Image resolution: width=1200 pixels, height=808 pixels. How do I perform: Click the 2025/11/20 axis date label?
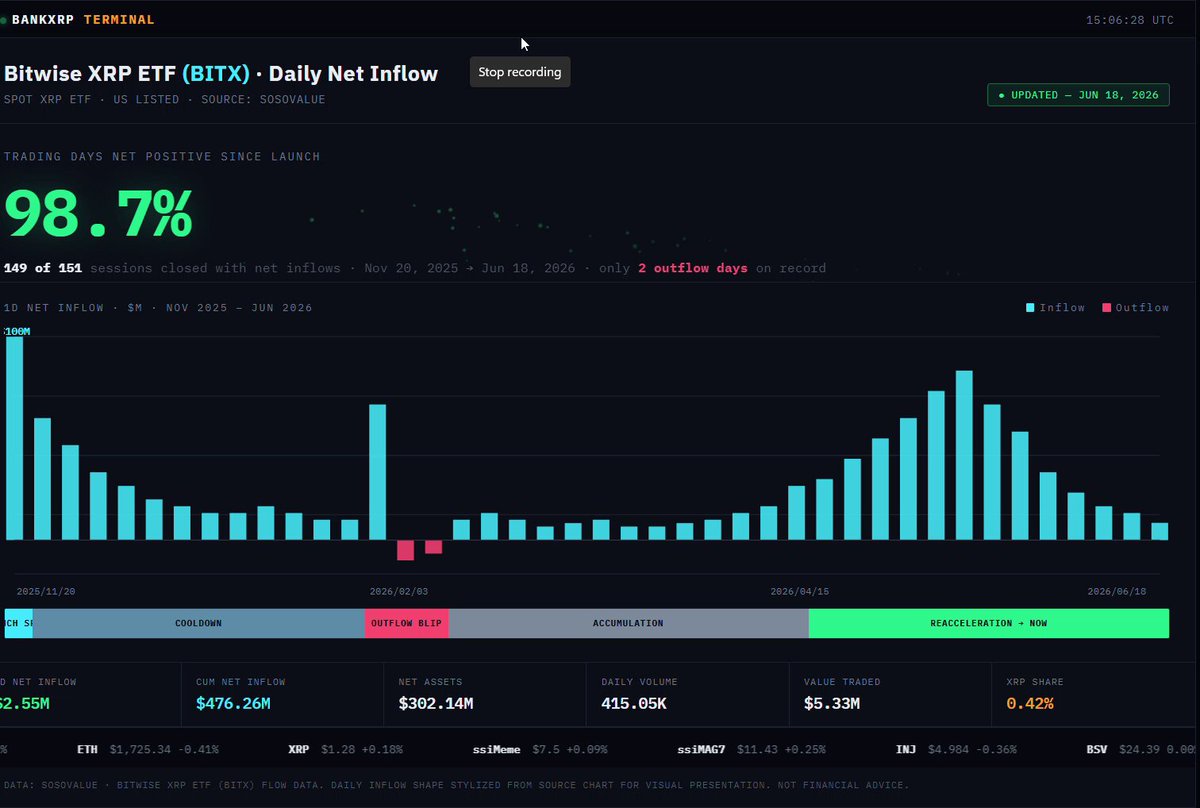coord(46,592)
